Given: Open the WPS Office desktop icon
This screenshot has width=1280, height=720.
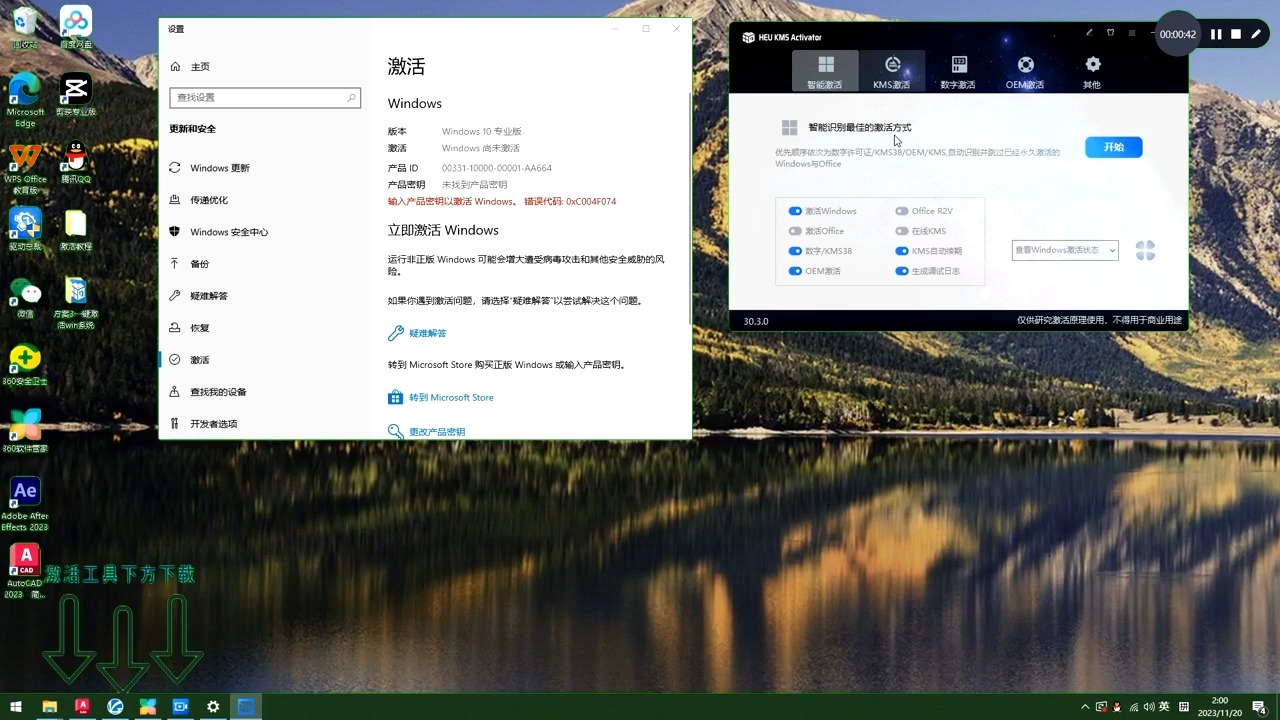Looking at the screenshot, I should coord(25,168).
